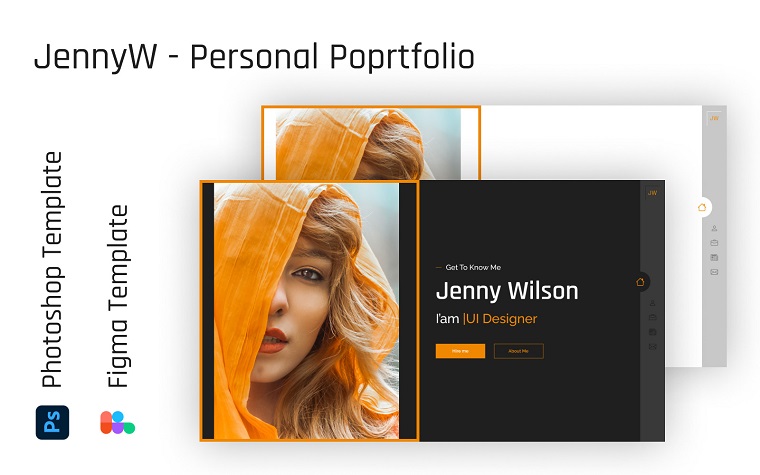
Task: Click the JW logo on dark template
Action: point(652,193)
